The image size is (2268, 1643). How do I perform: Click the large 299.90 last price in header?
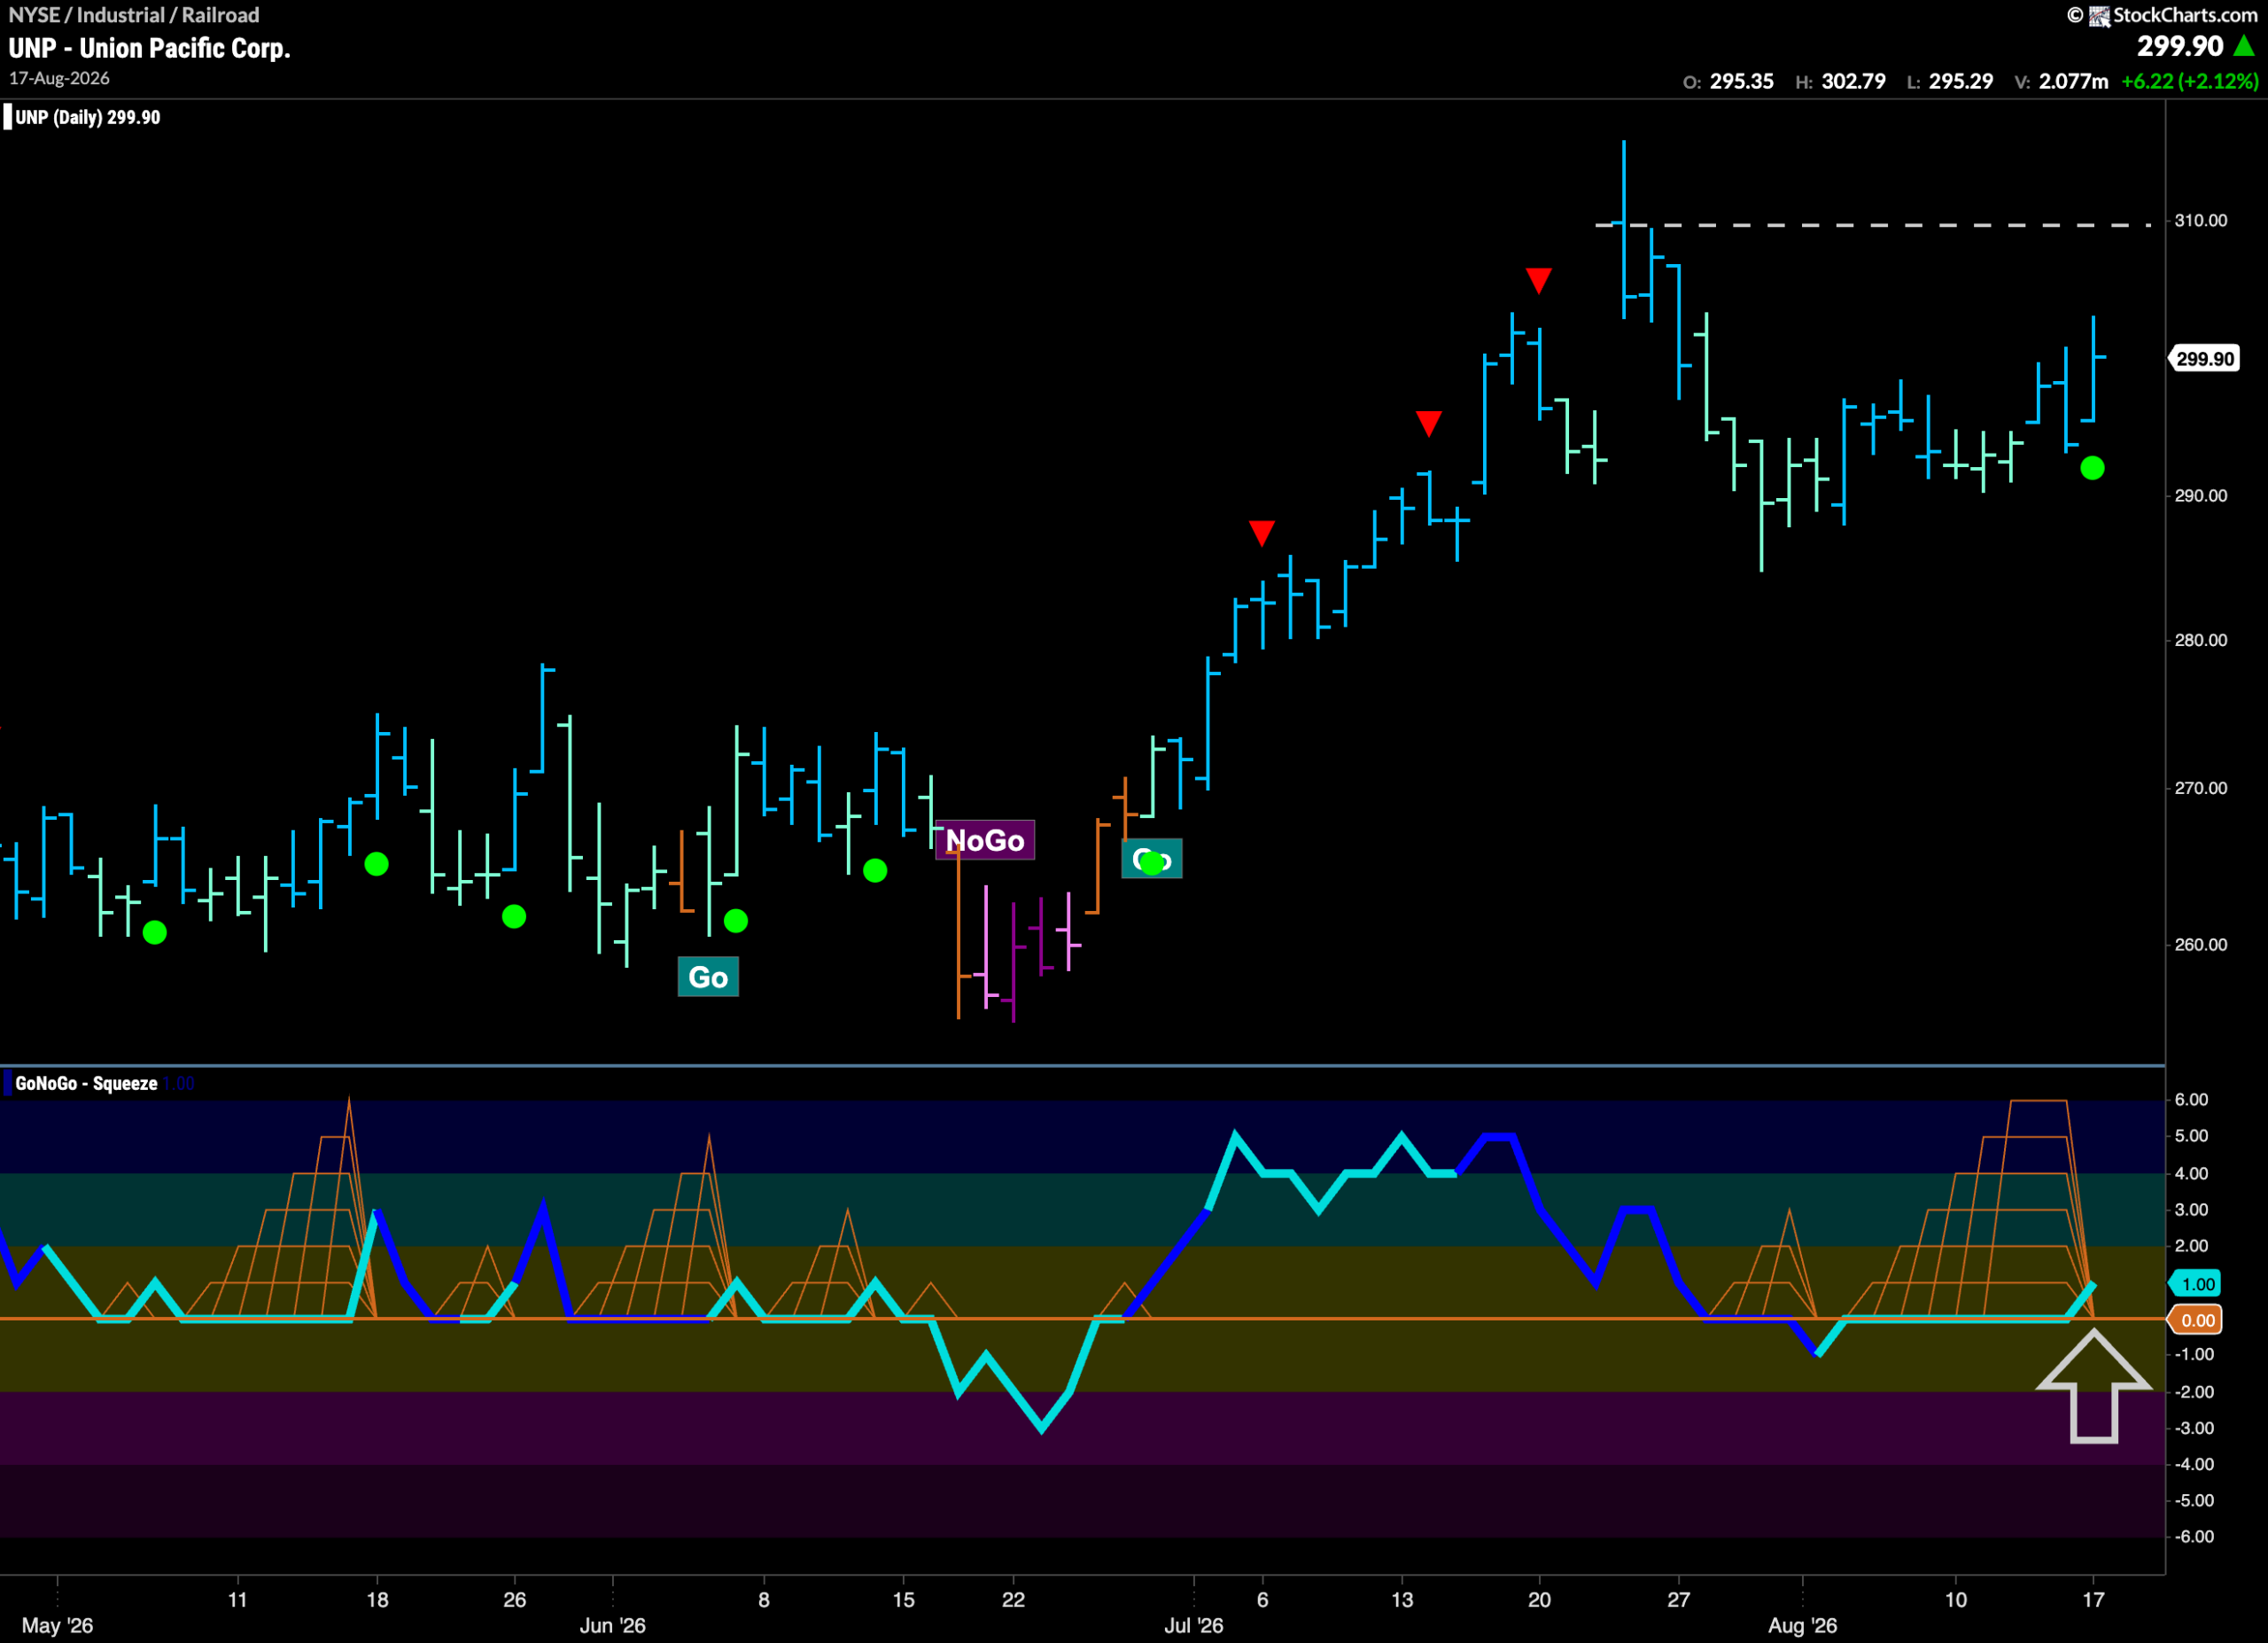pyautogui.click(x=2180, y=46)
